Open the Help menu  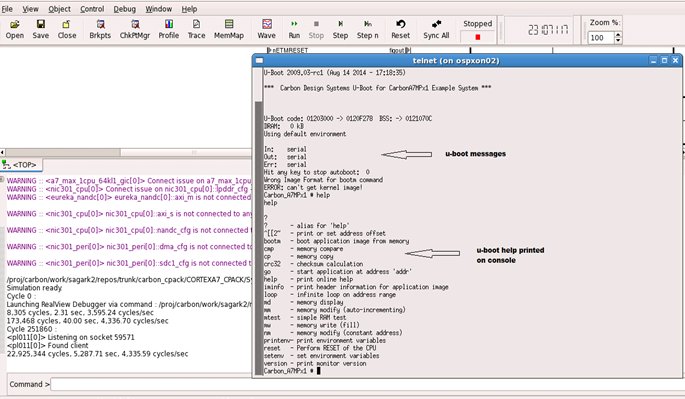(x=189, y=9)
